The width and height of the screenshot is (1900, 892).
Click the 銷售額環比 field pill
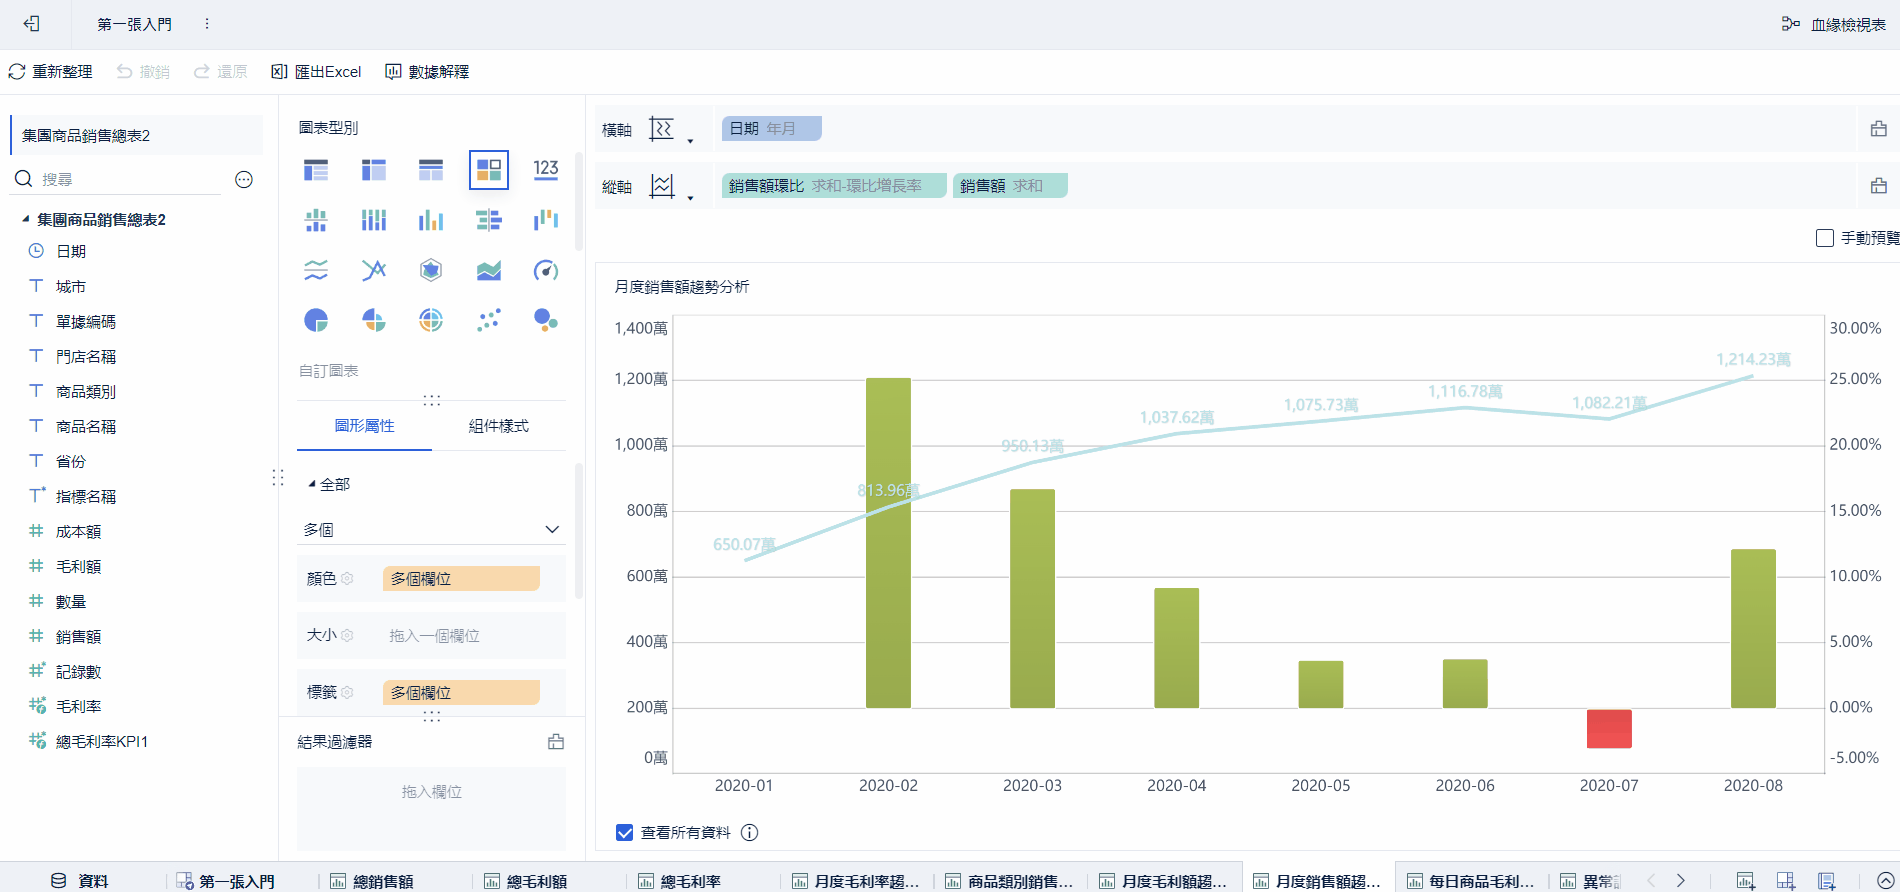tap(834, 186)
